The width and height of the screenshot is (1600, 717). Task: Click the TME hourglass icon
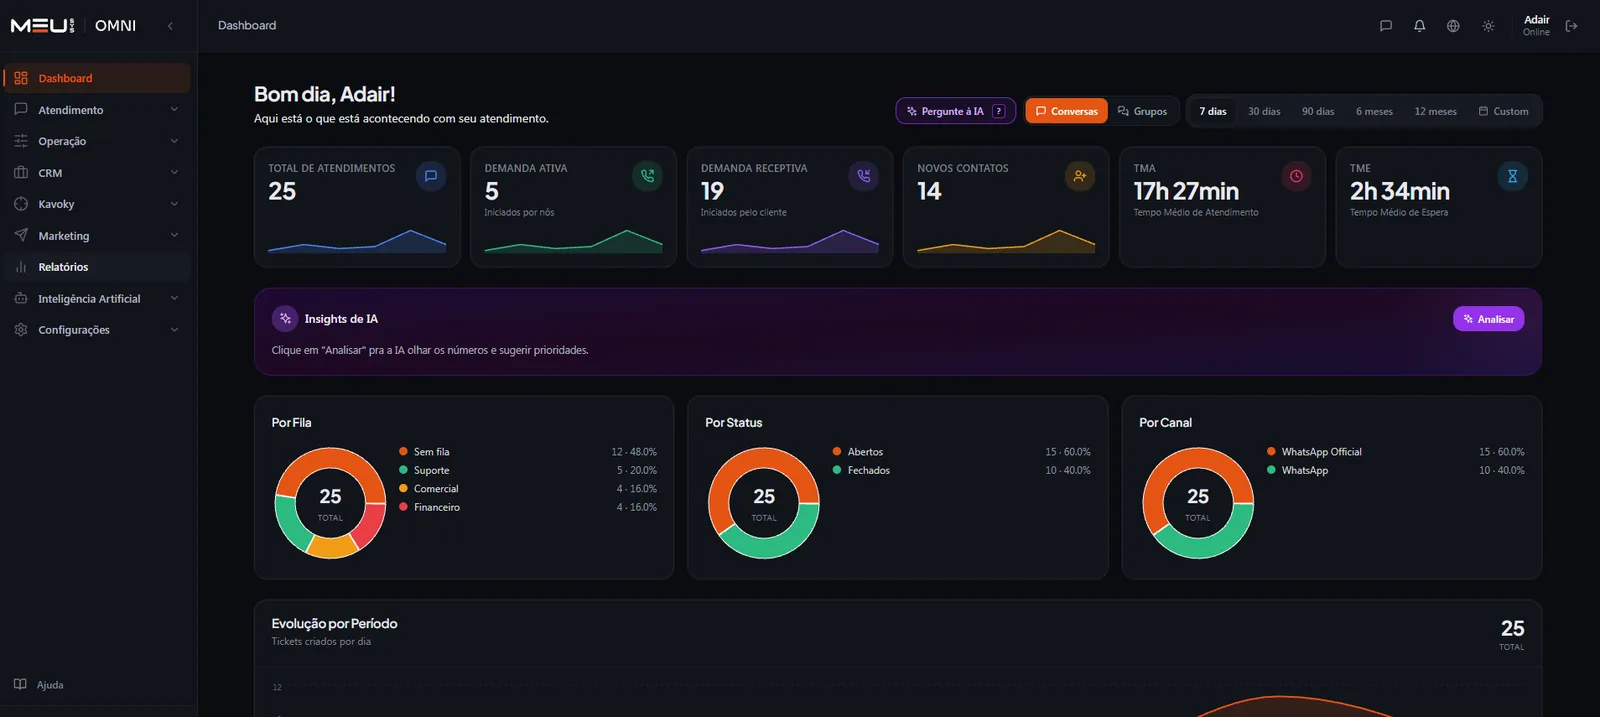click(1513, 176)
